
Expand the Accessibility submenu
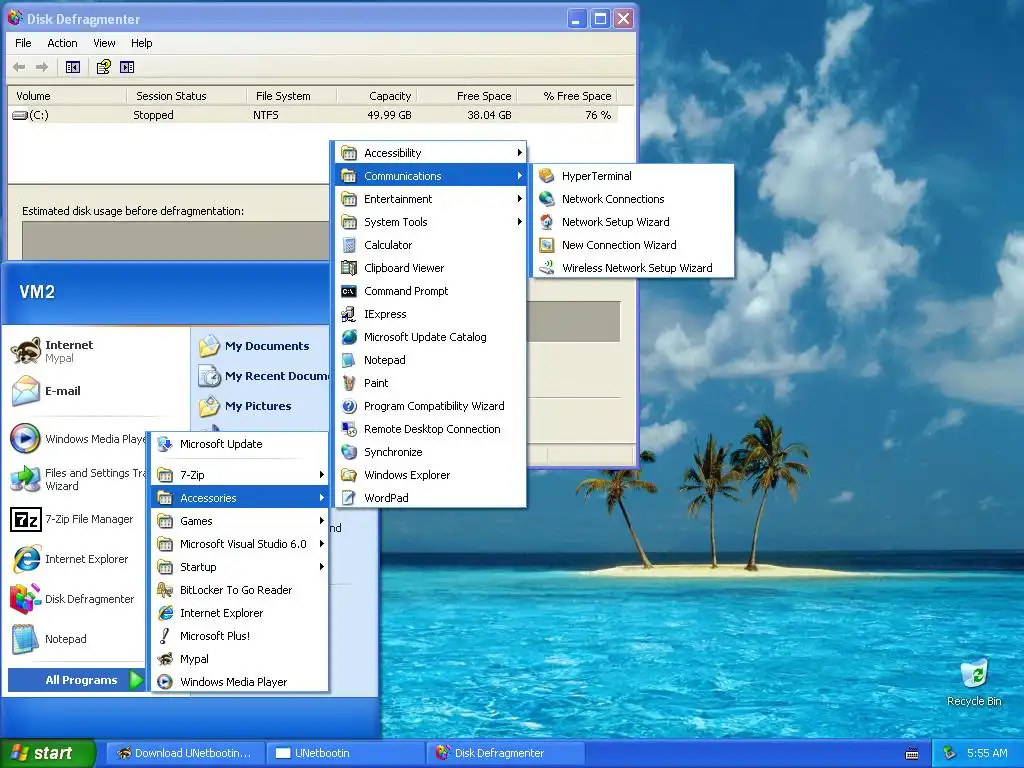(431, 153)
